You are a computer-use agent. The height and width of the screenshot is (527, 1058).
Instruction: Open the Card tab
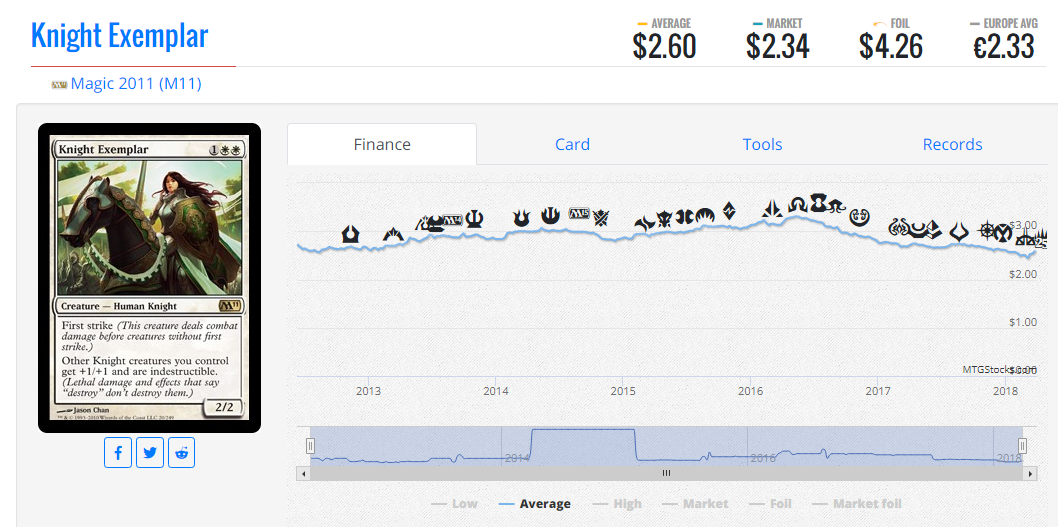point(572,144)
